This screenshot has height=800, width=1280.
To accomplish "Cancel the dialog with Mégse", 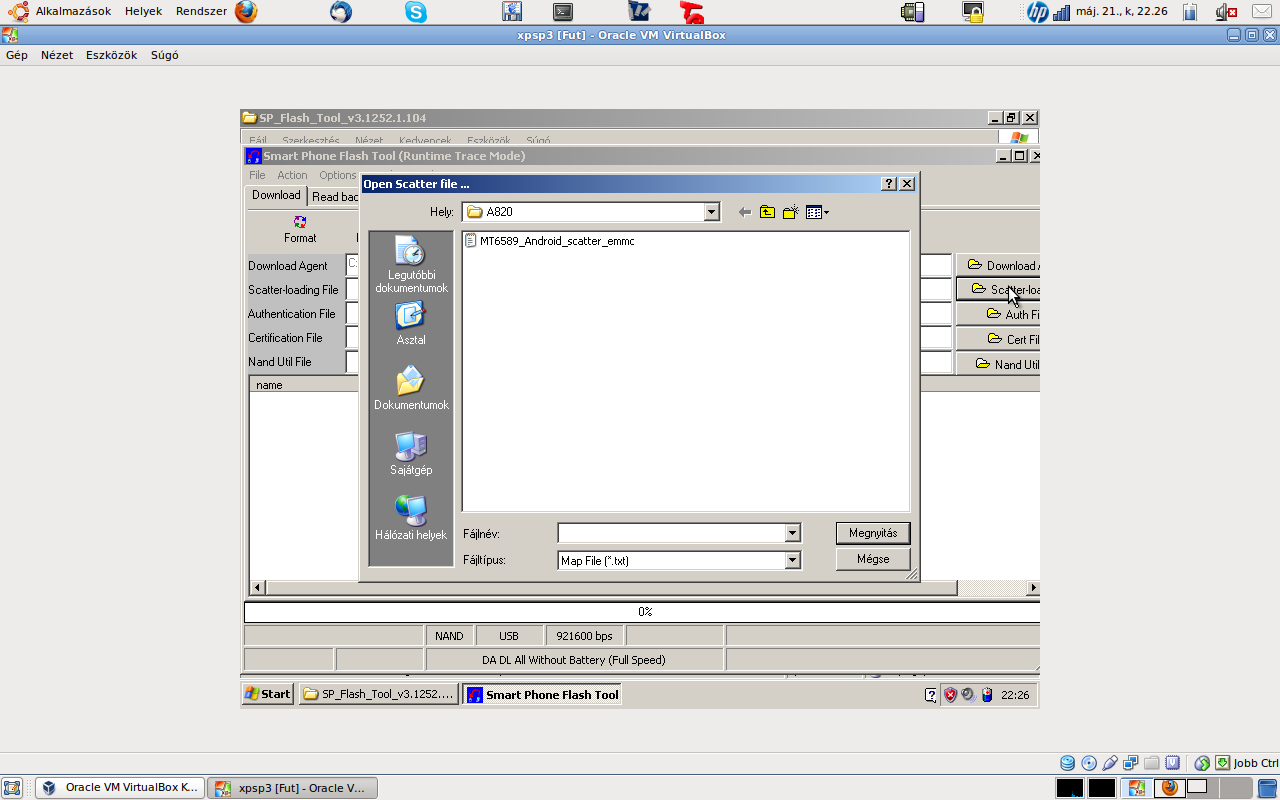I will pyautogui.click(x=872, y=559).
